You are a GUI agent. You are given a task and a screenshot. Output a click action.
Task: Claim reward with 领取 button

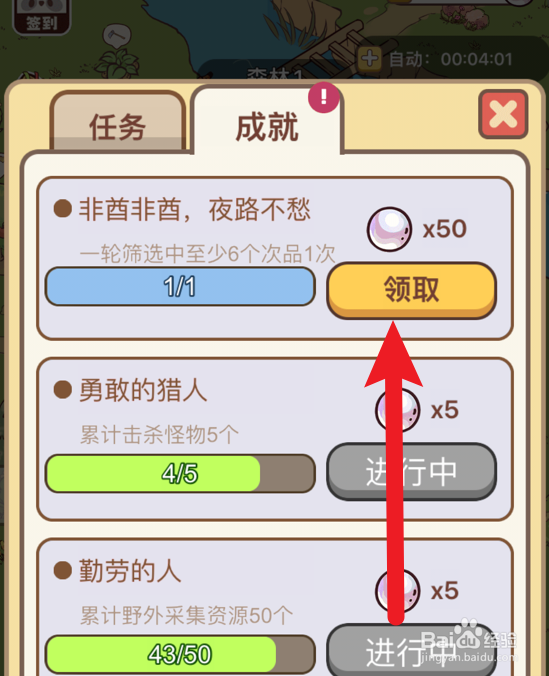(x=411, y=290)
